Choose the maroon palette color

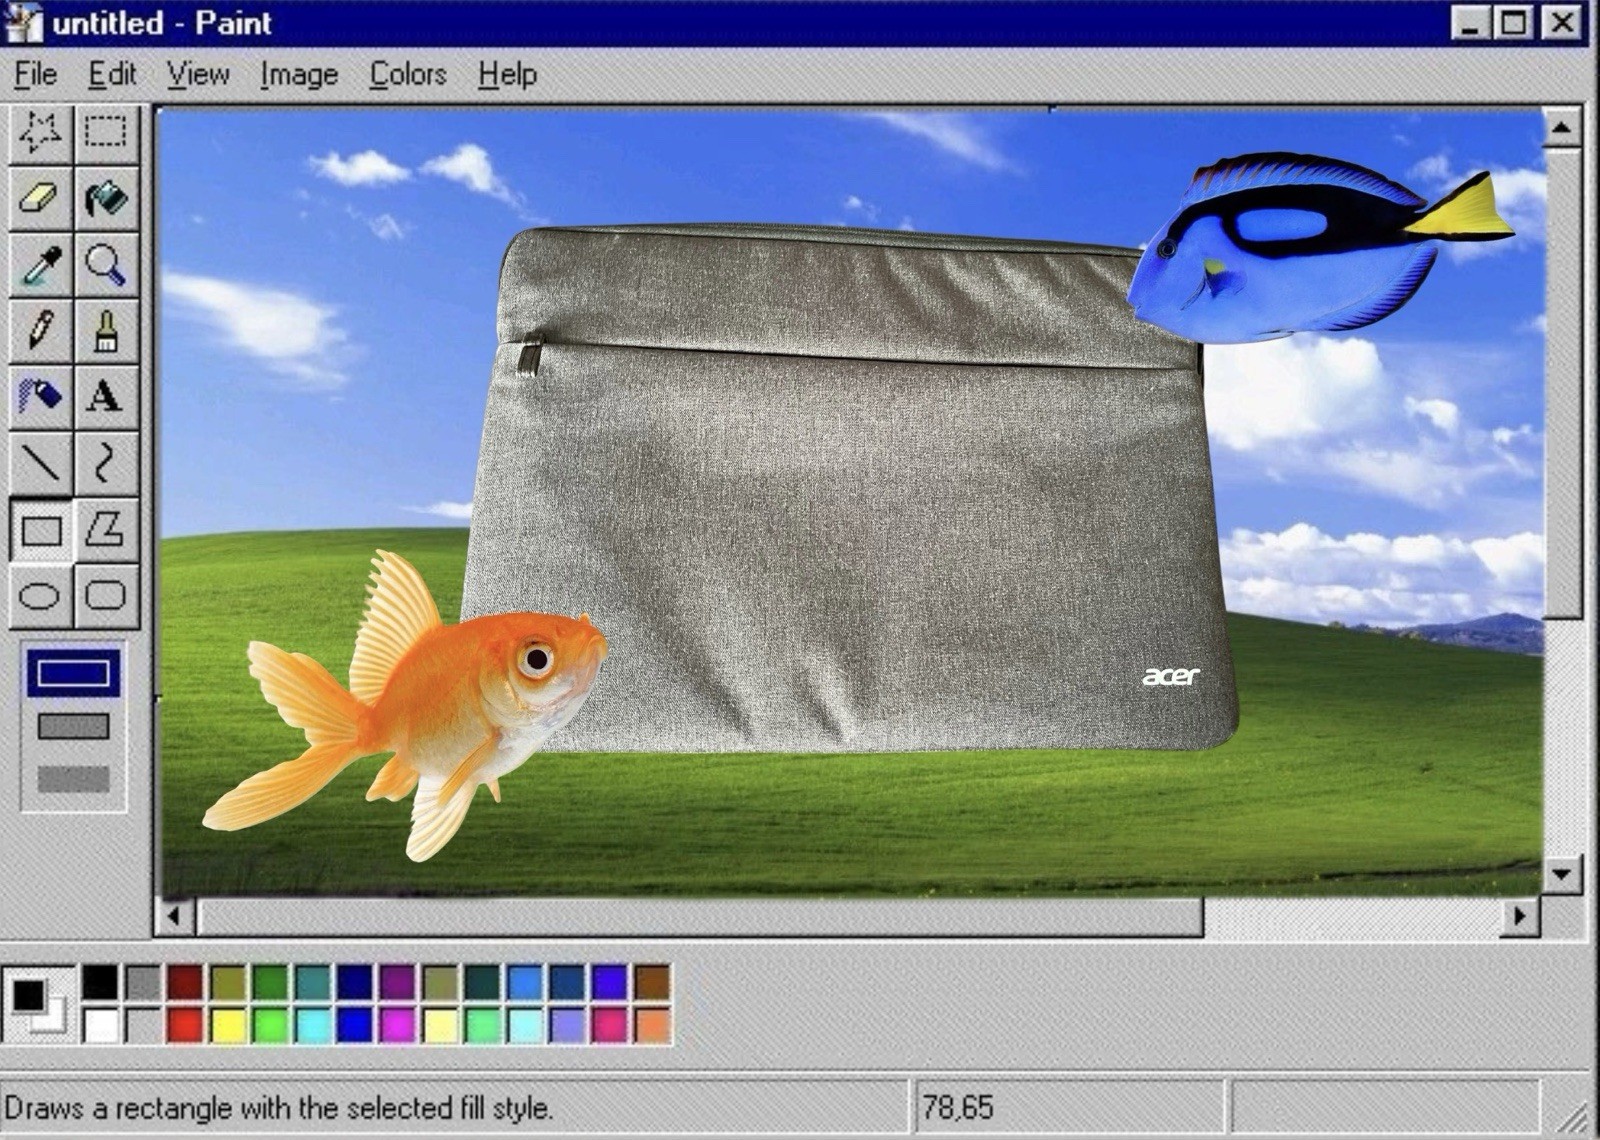(x=185, y=982)
